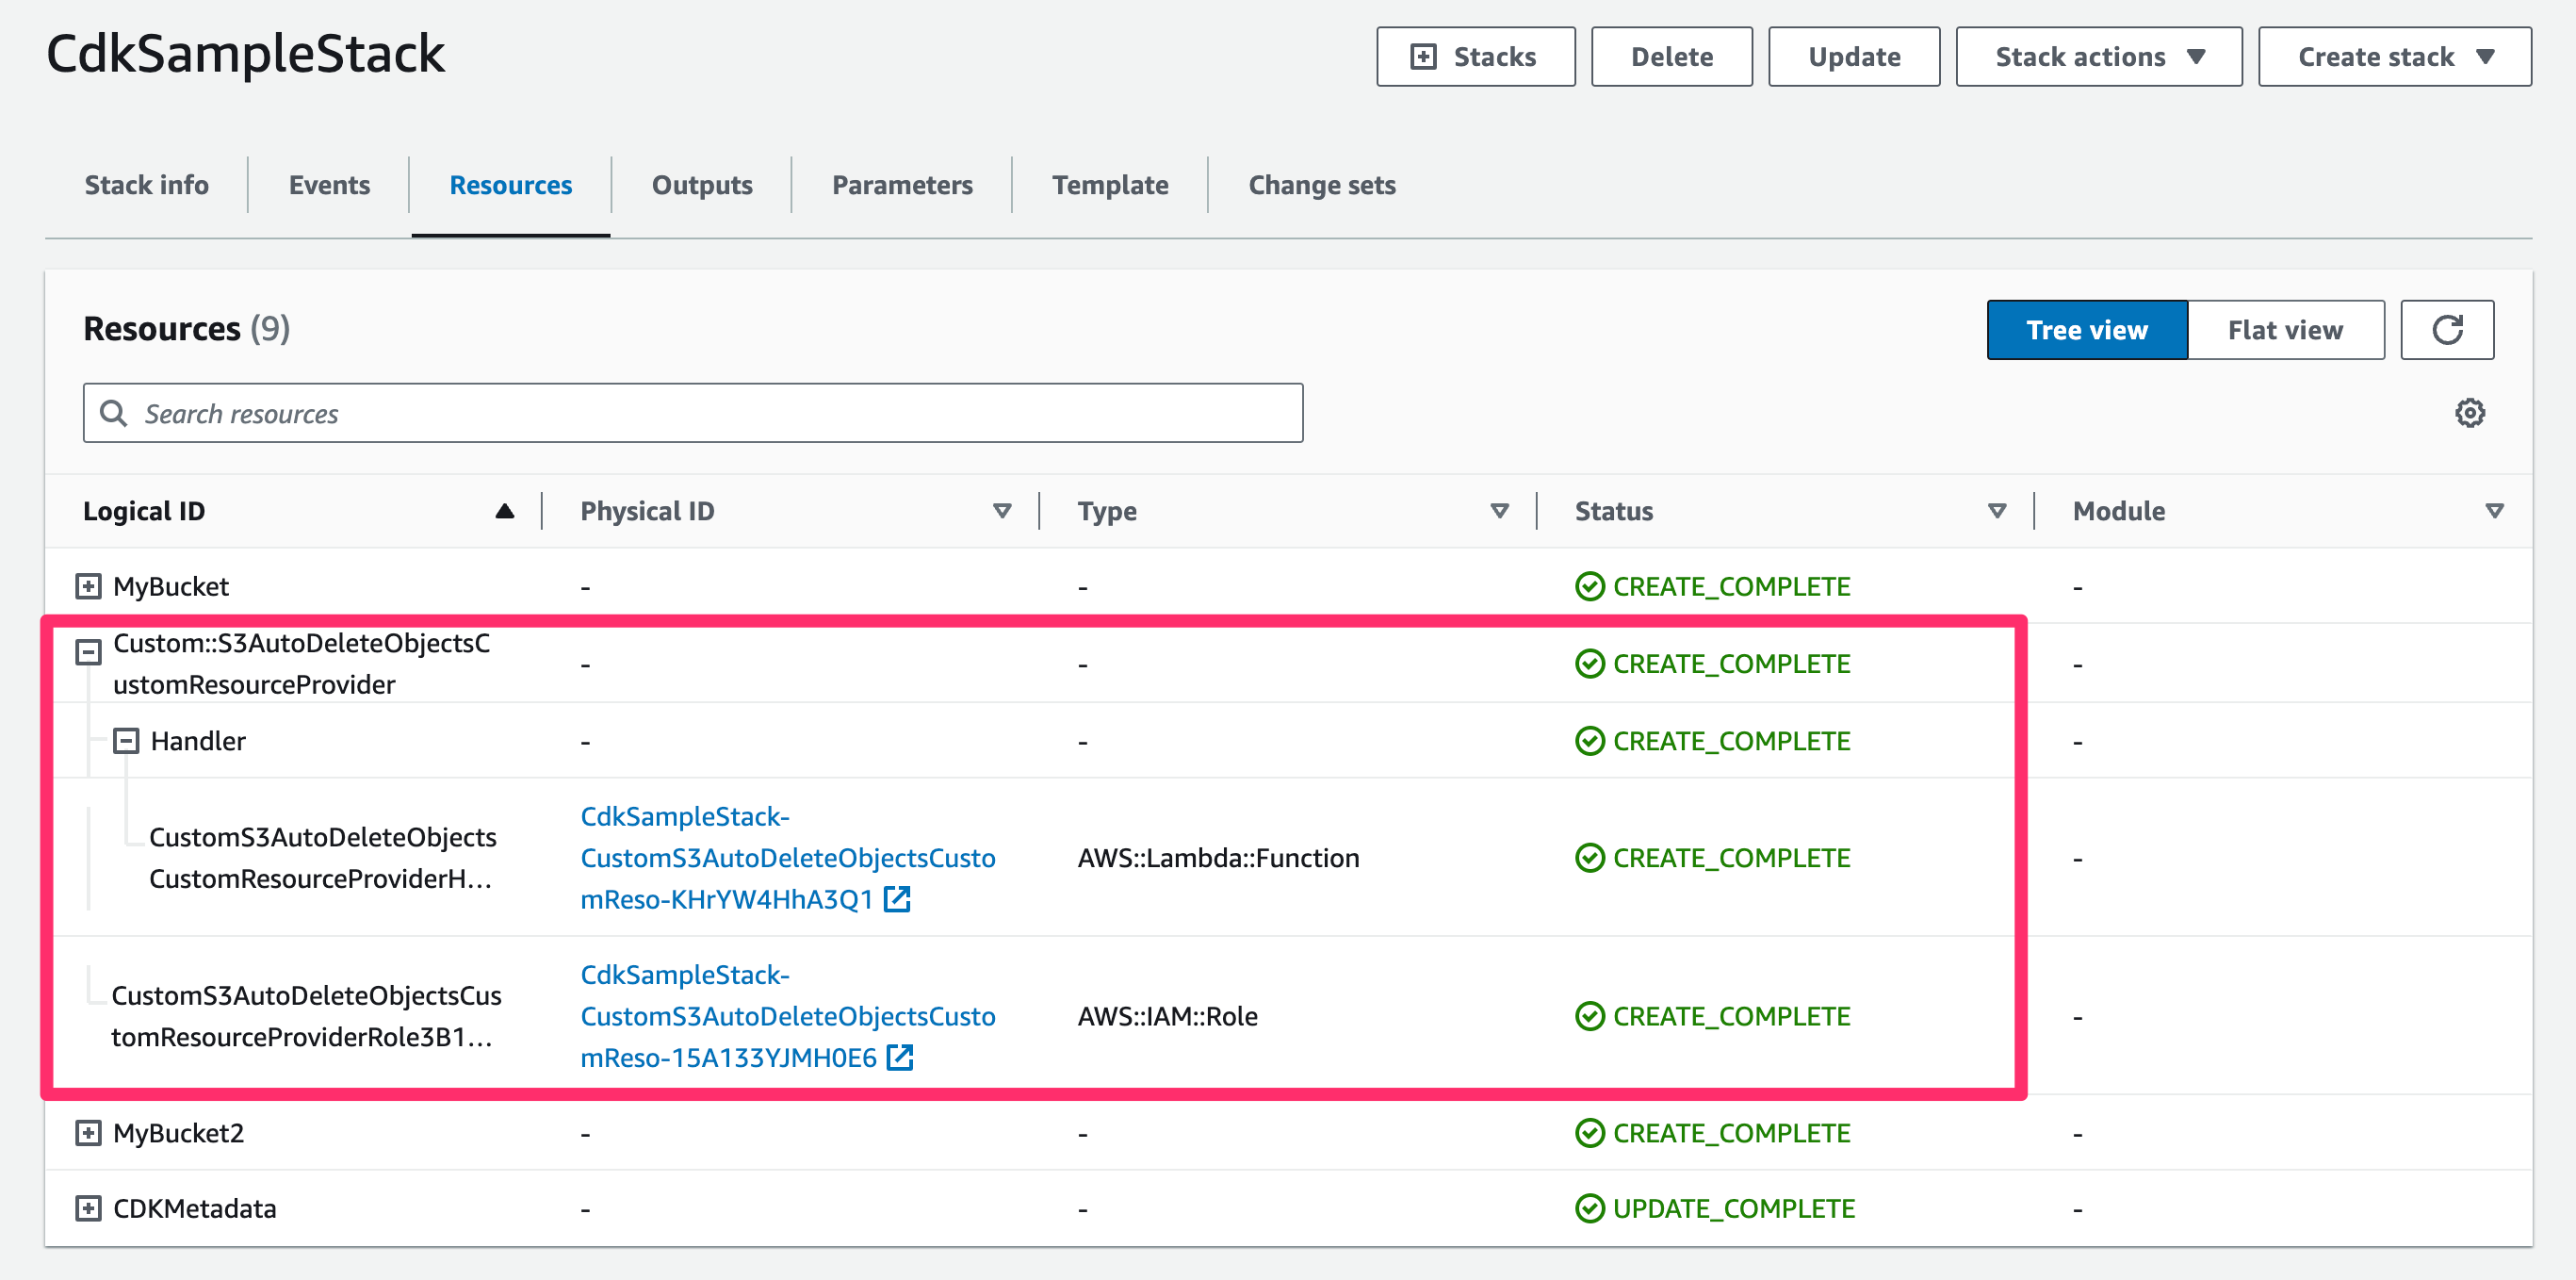The height and width of the screenshot is (1280, 2576).
Task: Open the Stack actions dropdown
Action: coord(2098,56)
